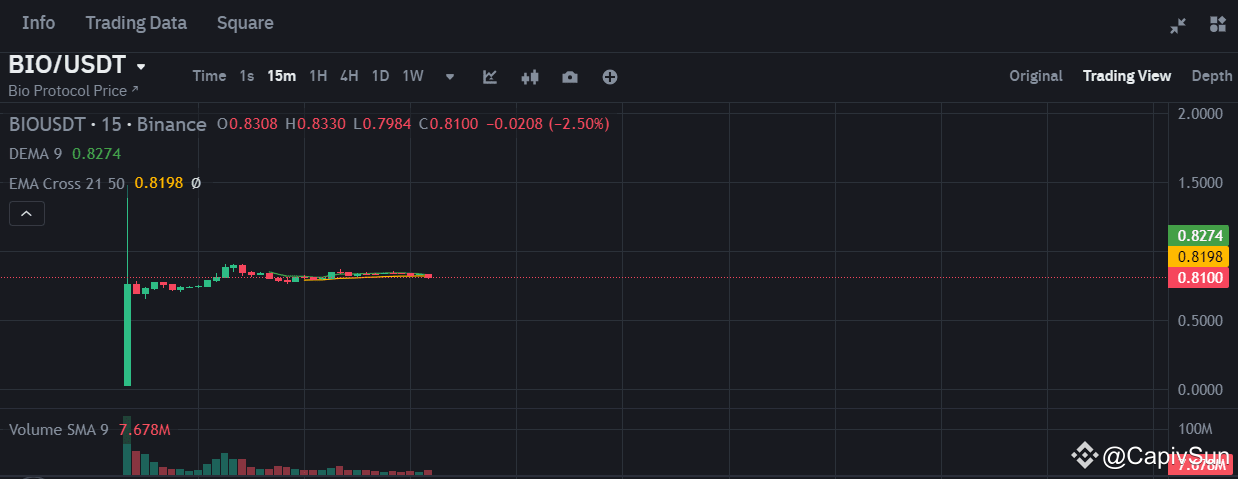Viewport: 1238px width, 479px height.
Task: Expand the BIO/USDT pair dropdown
Action: click(141, 66)
